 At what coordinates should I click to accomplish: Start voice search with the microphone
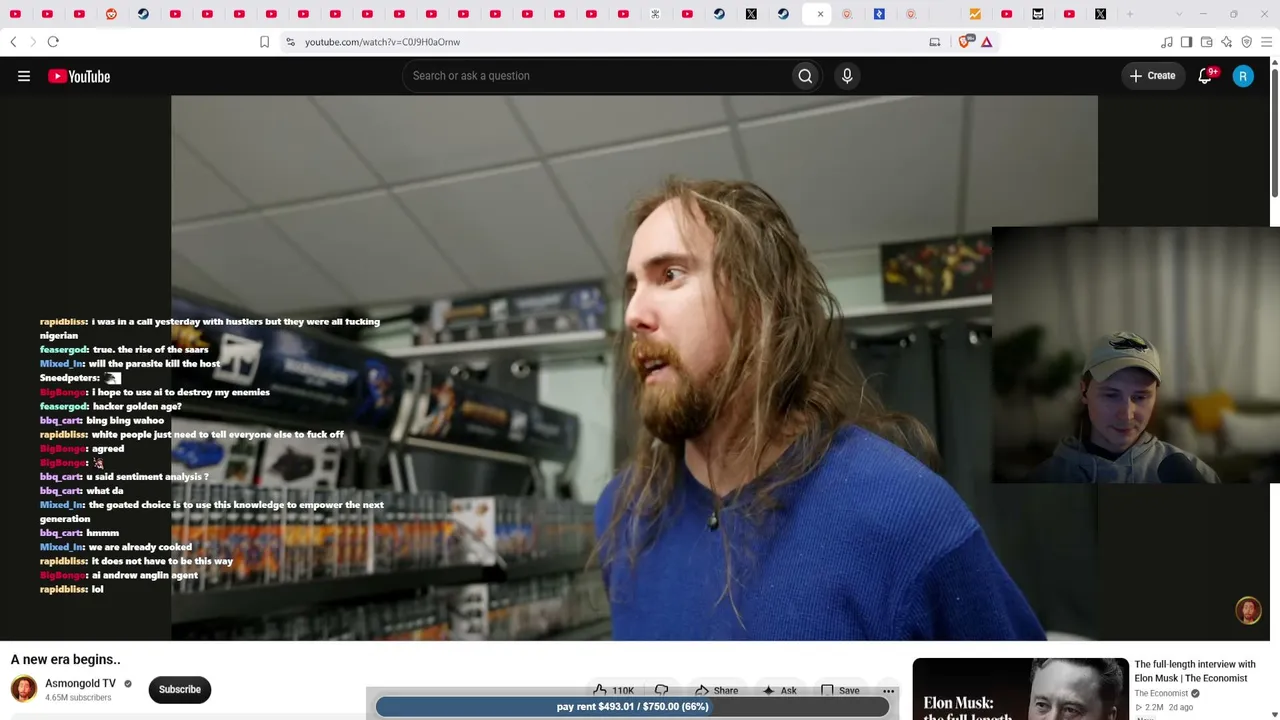847,76
